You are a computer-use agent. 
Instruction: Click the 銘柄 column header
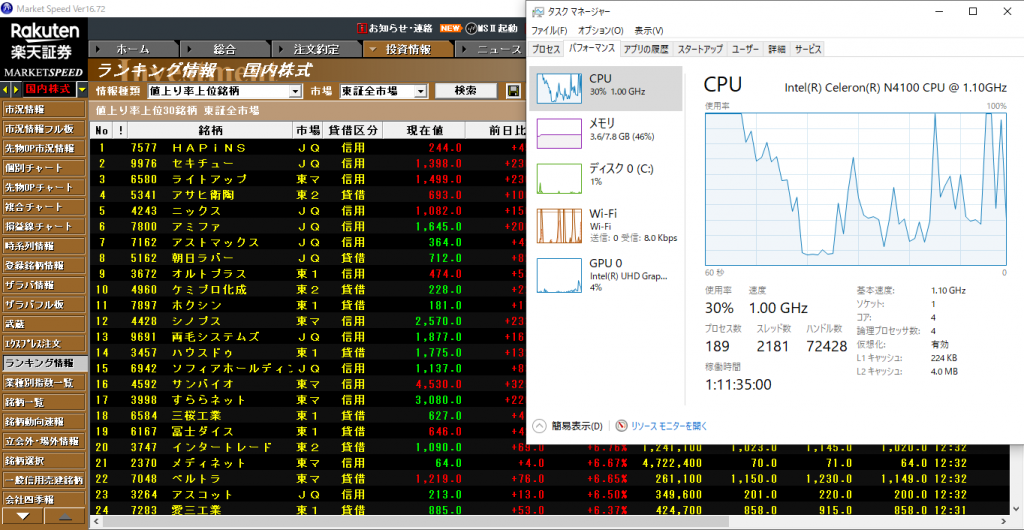(212, 130)
